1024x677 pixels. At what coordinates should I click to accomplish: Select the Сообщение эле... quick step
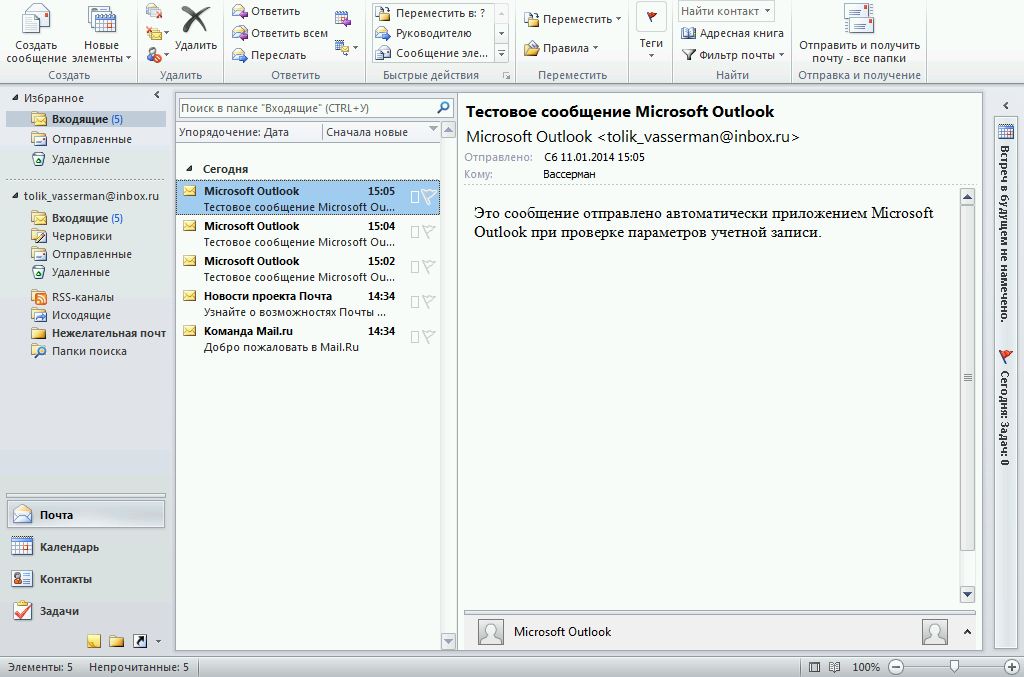(432, 53)
